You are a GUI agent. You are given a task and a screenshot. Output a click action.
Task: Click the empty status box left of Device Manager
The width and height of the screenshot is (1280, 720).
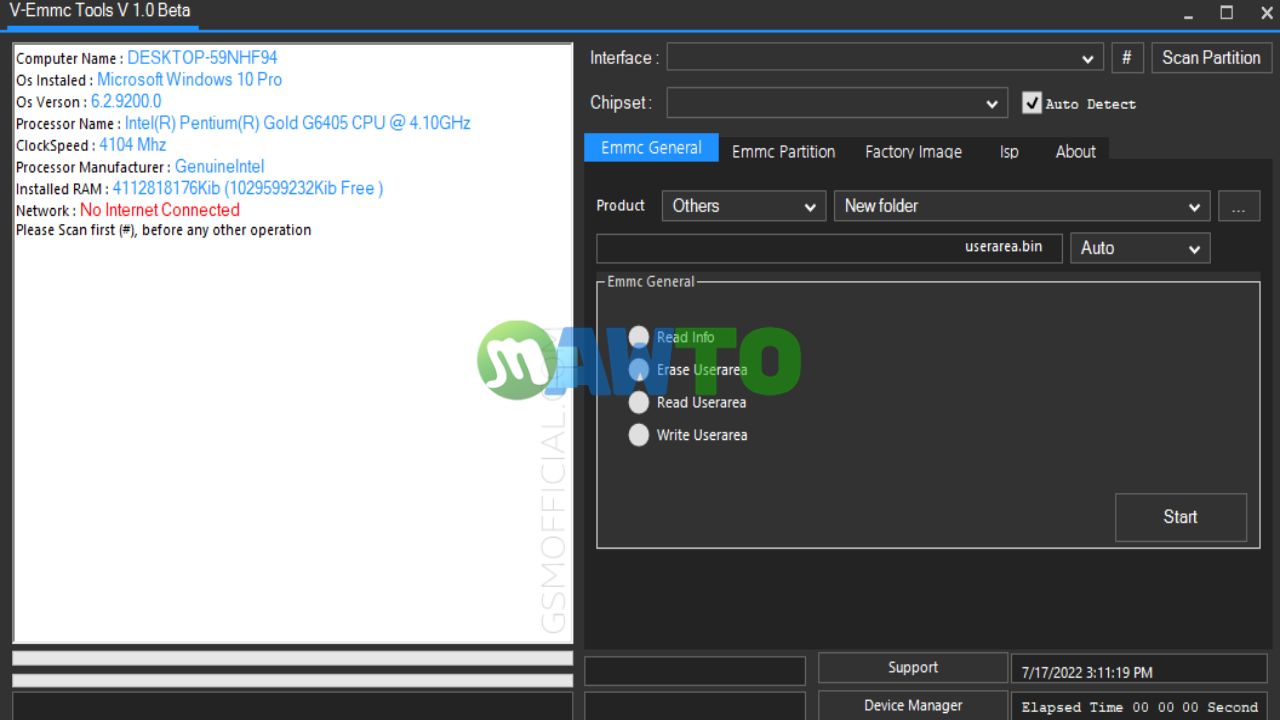(695, 706)
